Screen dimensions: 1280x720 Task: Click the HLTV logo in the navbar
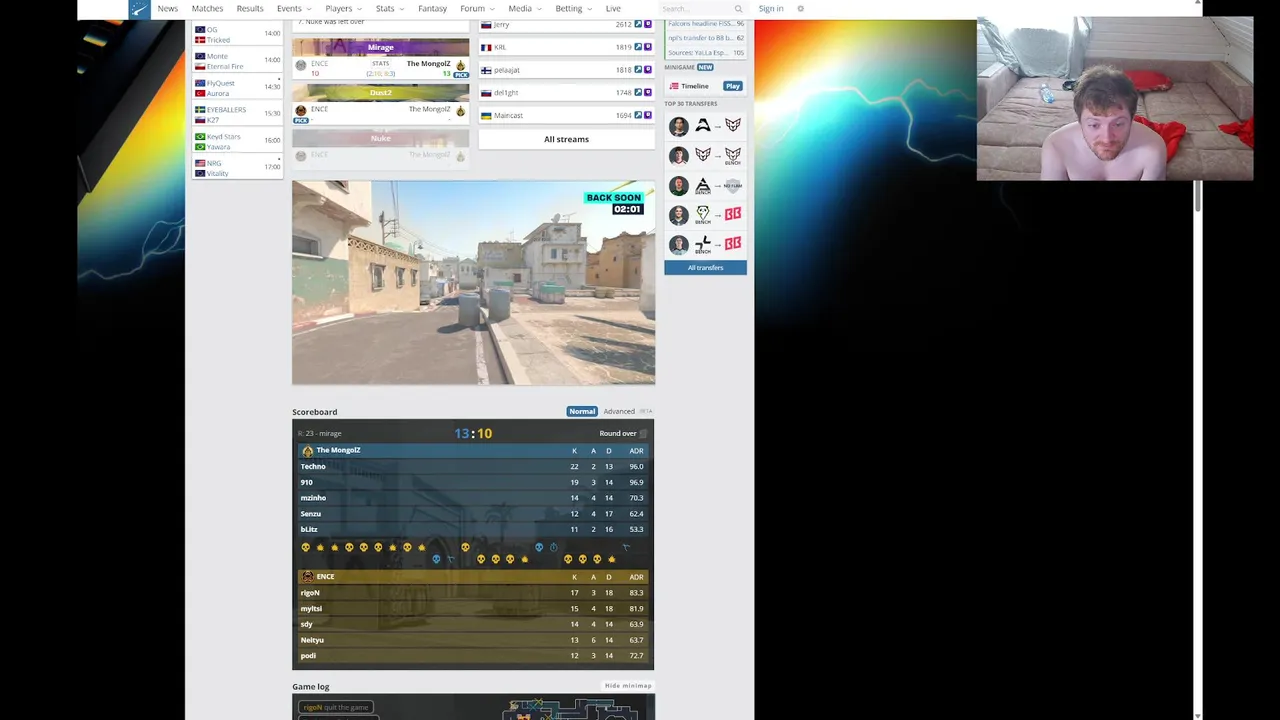(139, 9)
